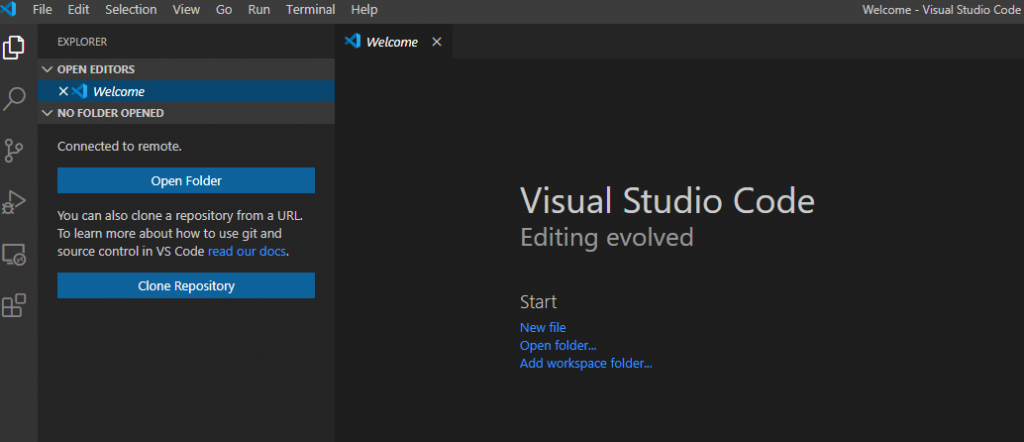Open the Selection menu
Viewport: 1024px width, 442px height.
131,10
